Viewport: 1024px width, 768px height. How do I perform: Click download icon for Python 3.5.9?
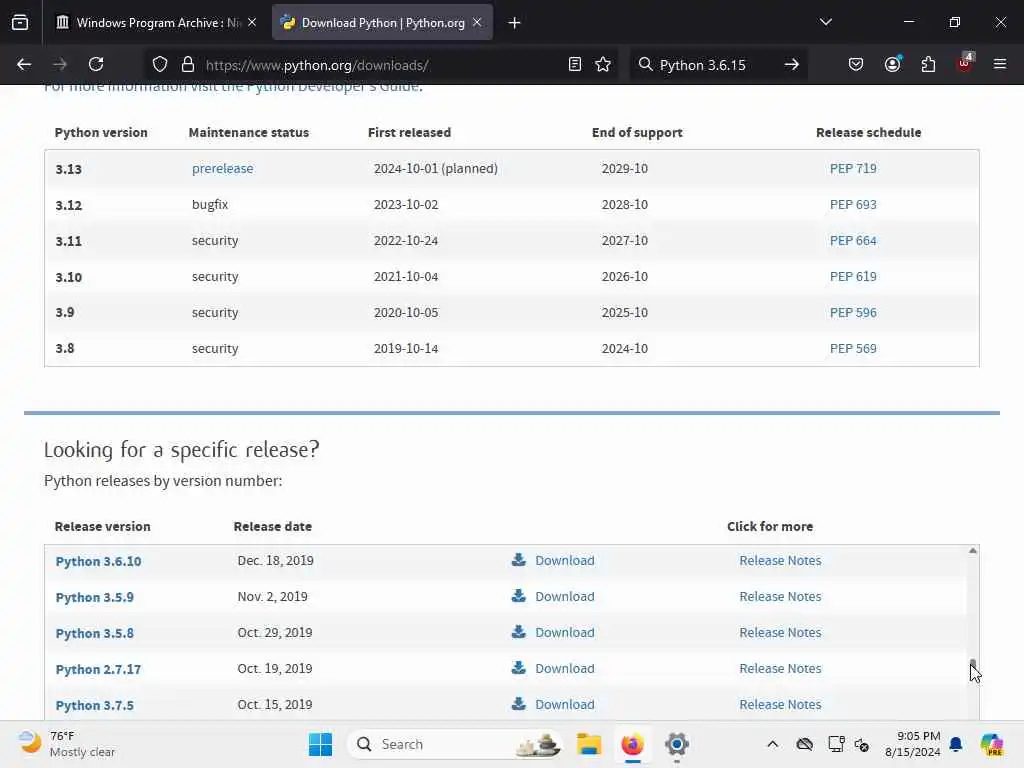(x=519, y=596)
